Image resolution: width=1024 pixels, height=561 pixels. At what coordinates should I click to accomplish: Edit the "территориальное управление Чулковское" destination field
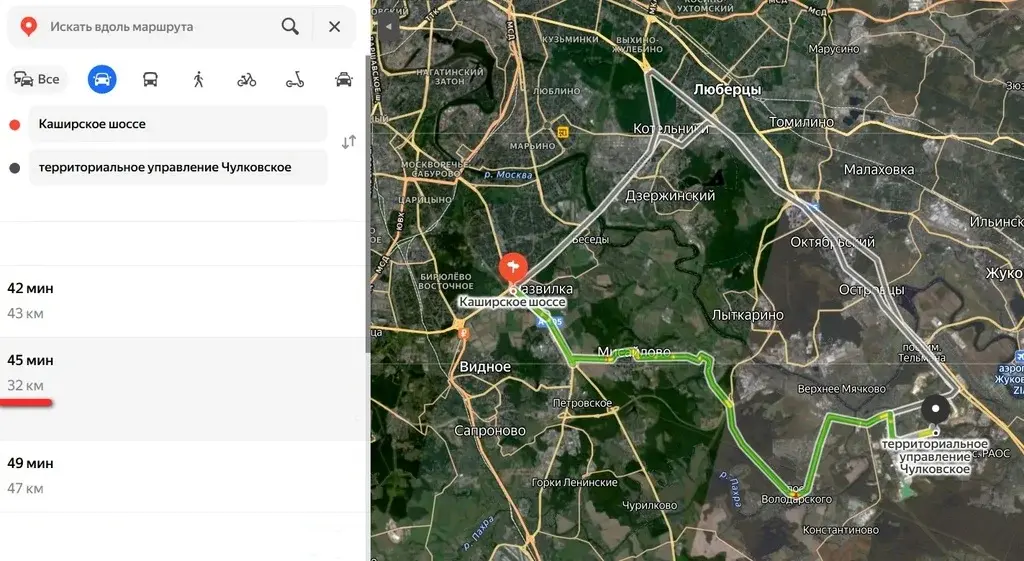pos(176,167)
